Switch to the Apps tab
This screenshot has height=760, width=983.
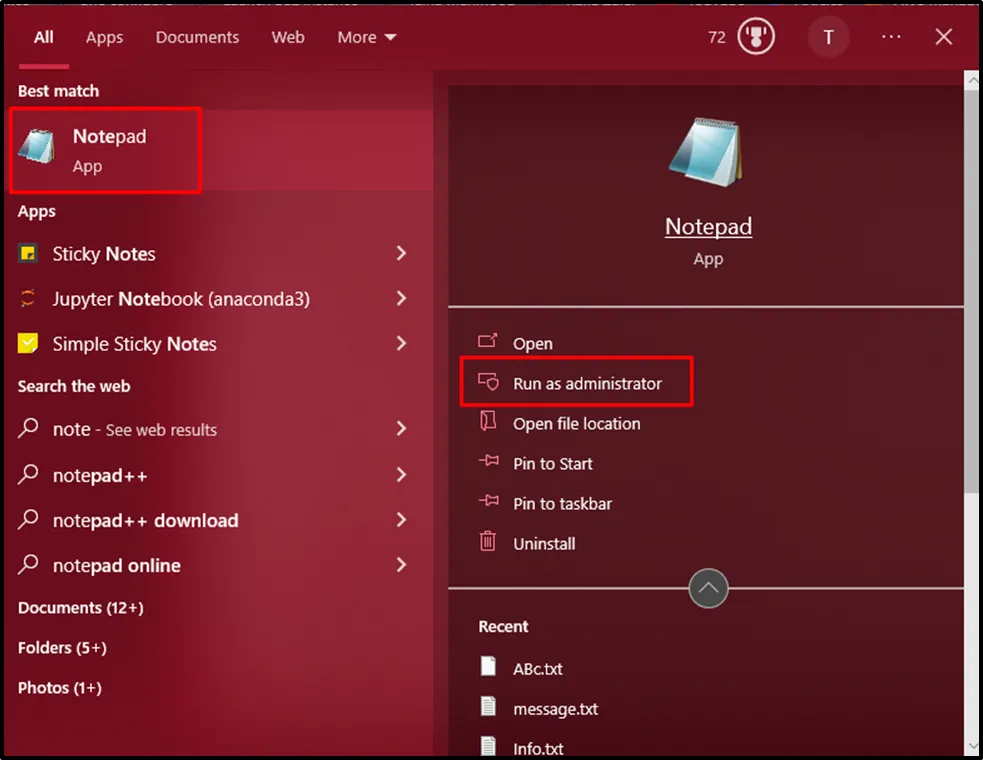[x=104, y=38]
